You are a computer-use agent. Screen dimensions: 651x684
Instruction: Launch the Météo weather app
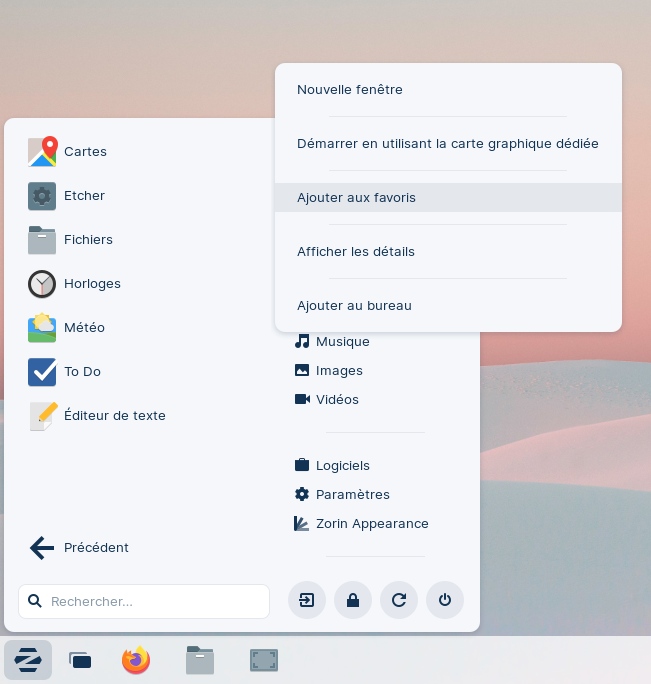42,328
